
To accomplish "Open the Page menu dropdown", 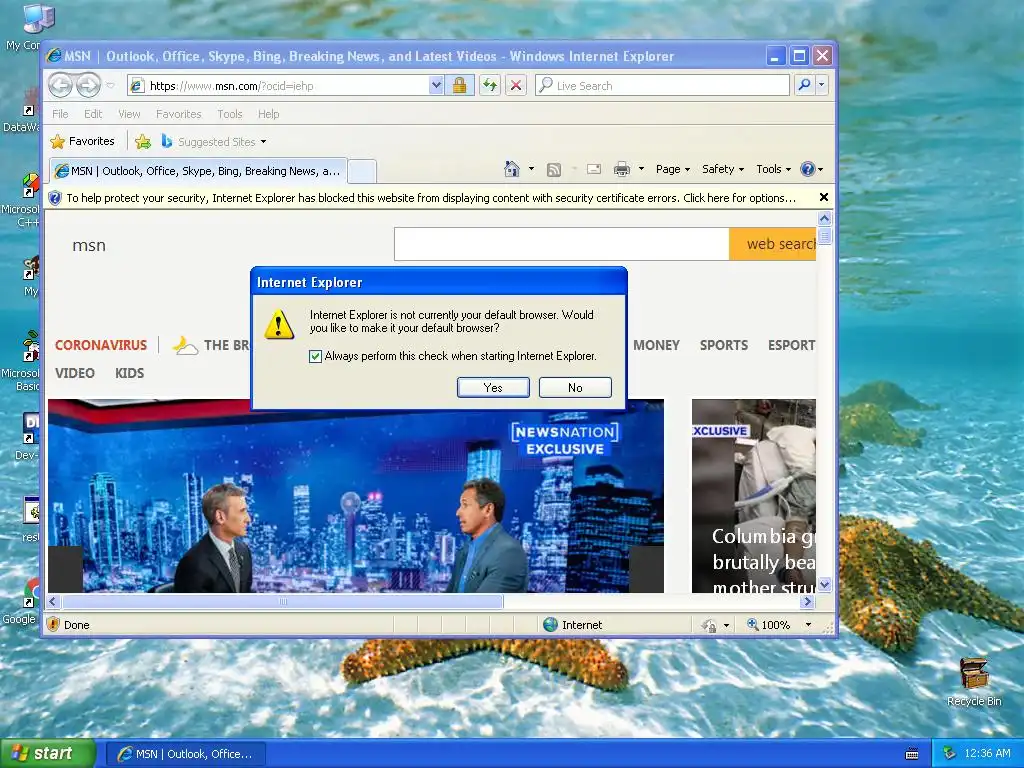I will coord(673,169).
